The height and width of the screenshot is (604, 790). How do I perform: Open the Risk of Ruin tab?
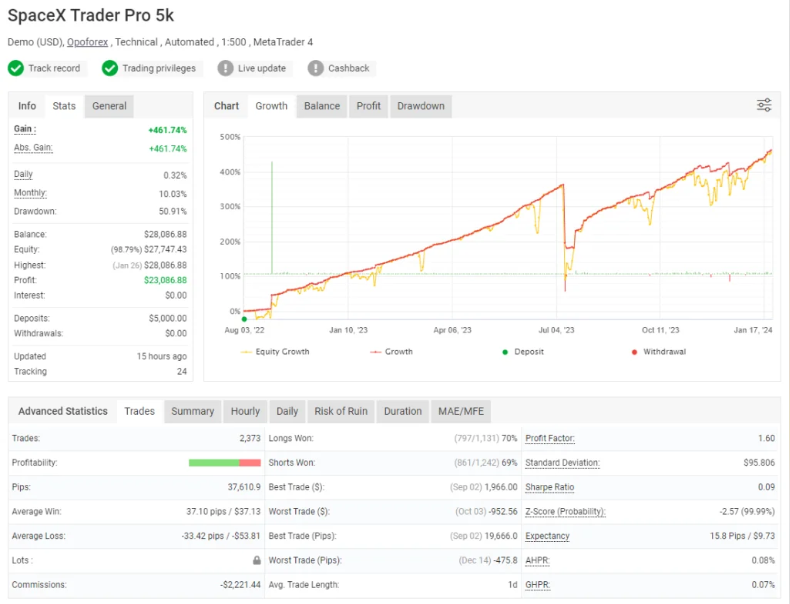coord(341,411)
